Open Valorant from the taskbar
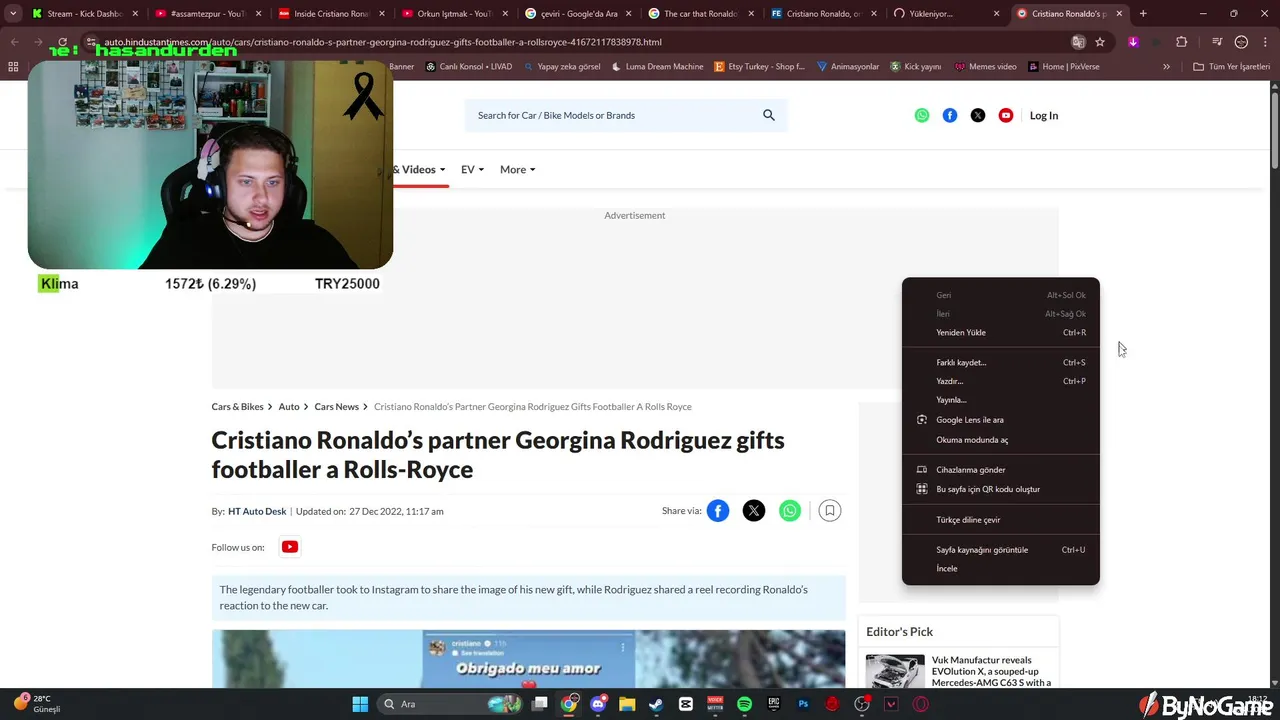Screen dimensions: 1280x720 pos(891,704)
